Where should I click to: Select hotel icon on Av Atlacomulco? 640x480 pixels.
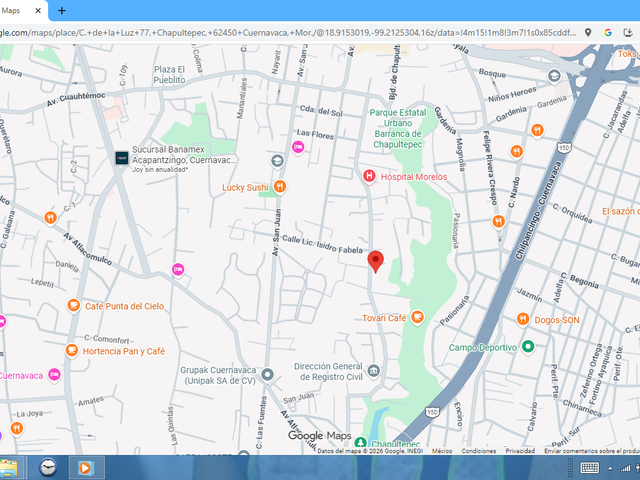point(178,269)
